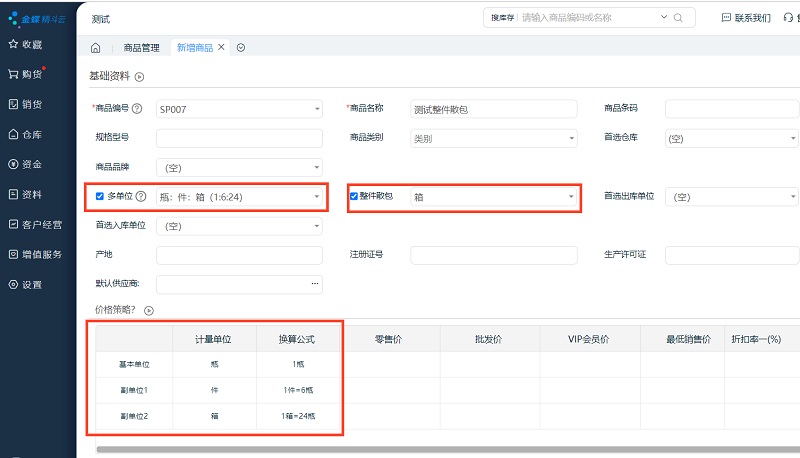Uncheck the 多单位 checkbox

[100, 197]
